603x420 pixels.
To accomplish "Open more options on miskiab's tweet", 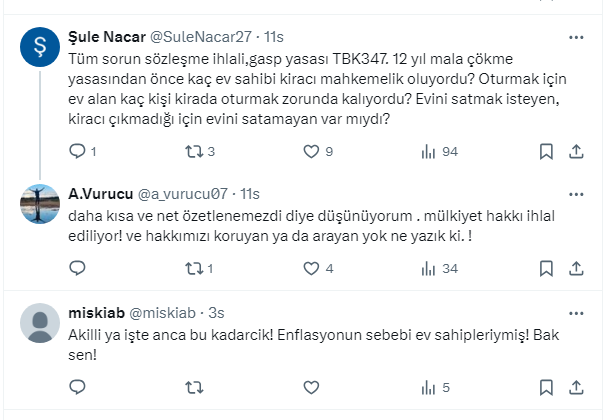I will click(x=576, y=312).
